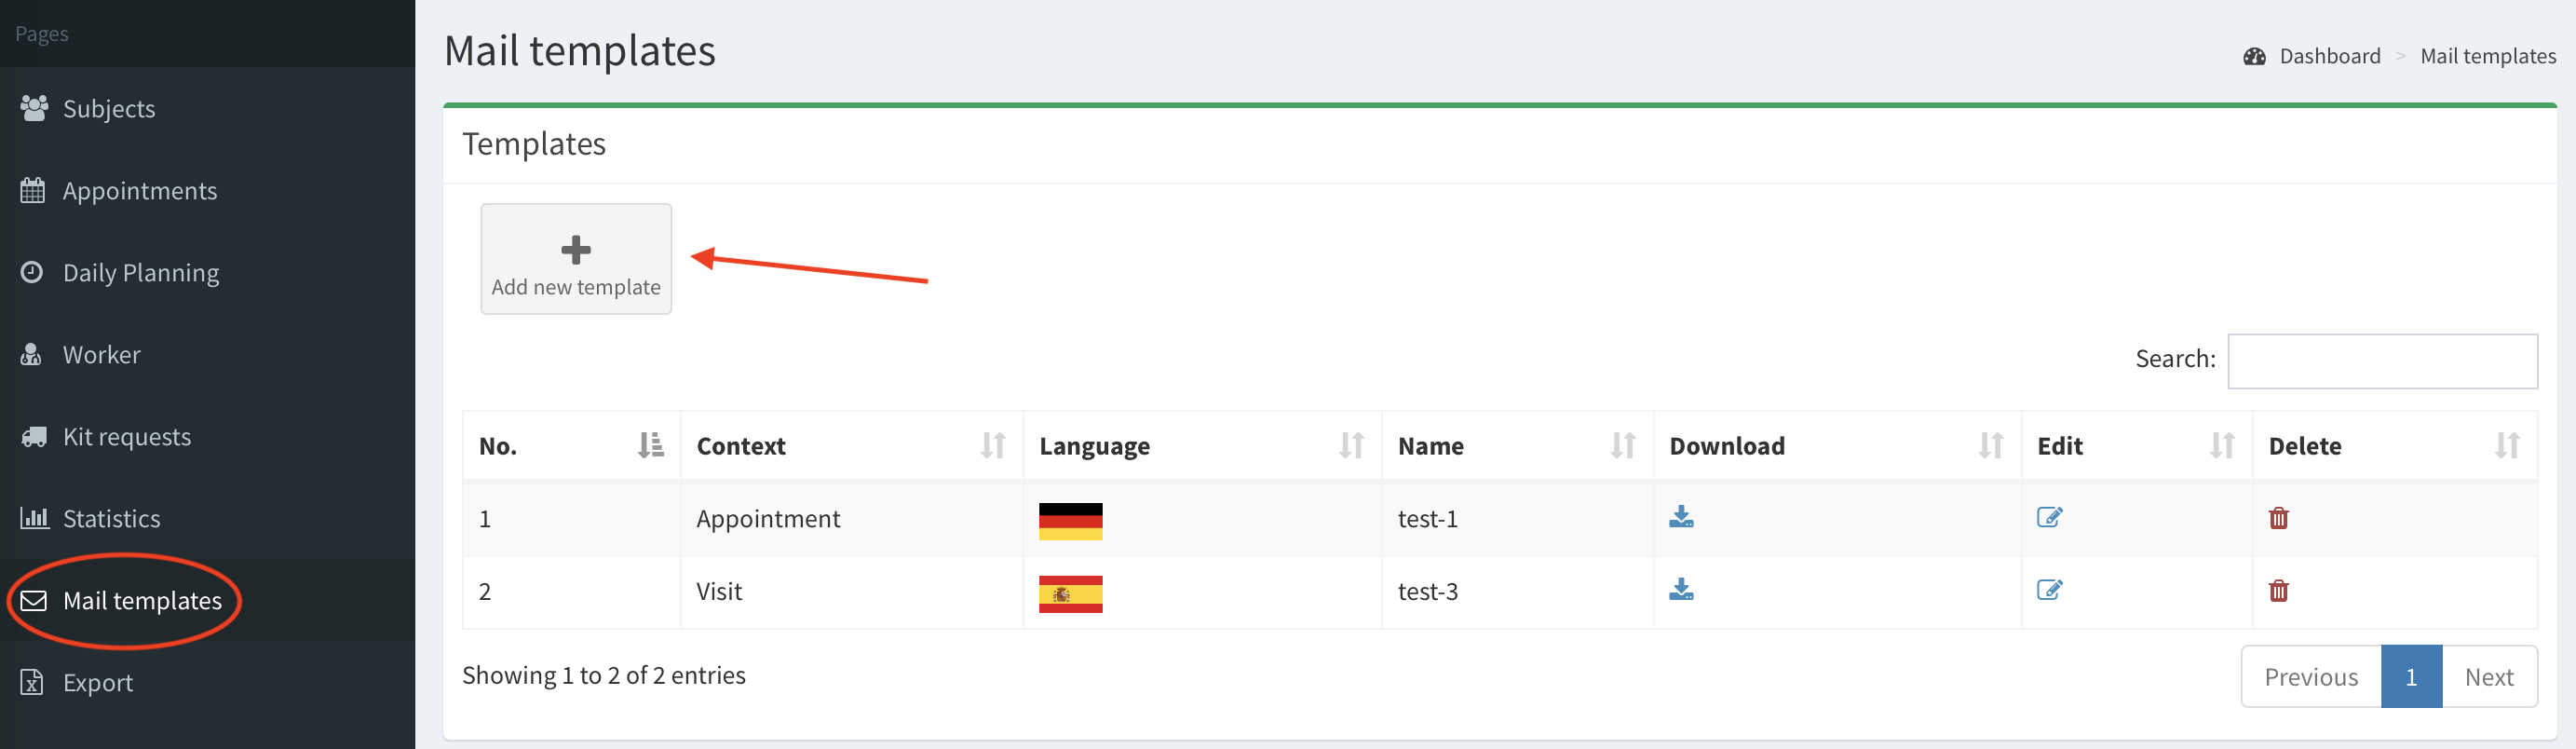
Task: Edit the test-1 Appointment template
Action: [x=2049, y=517]
